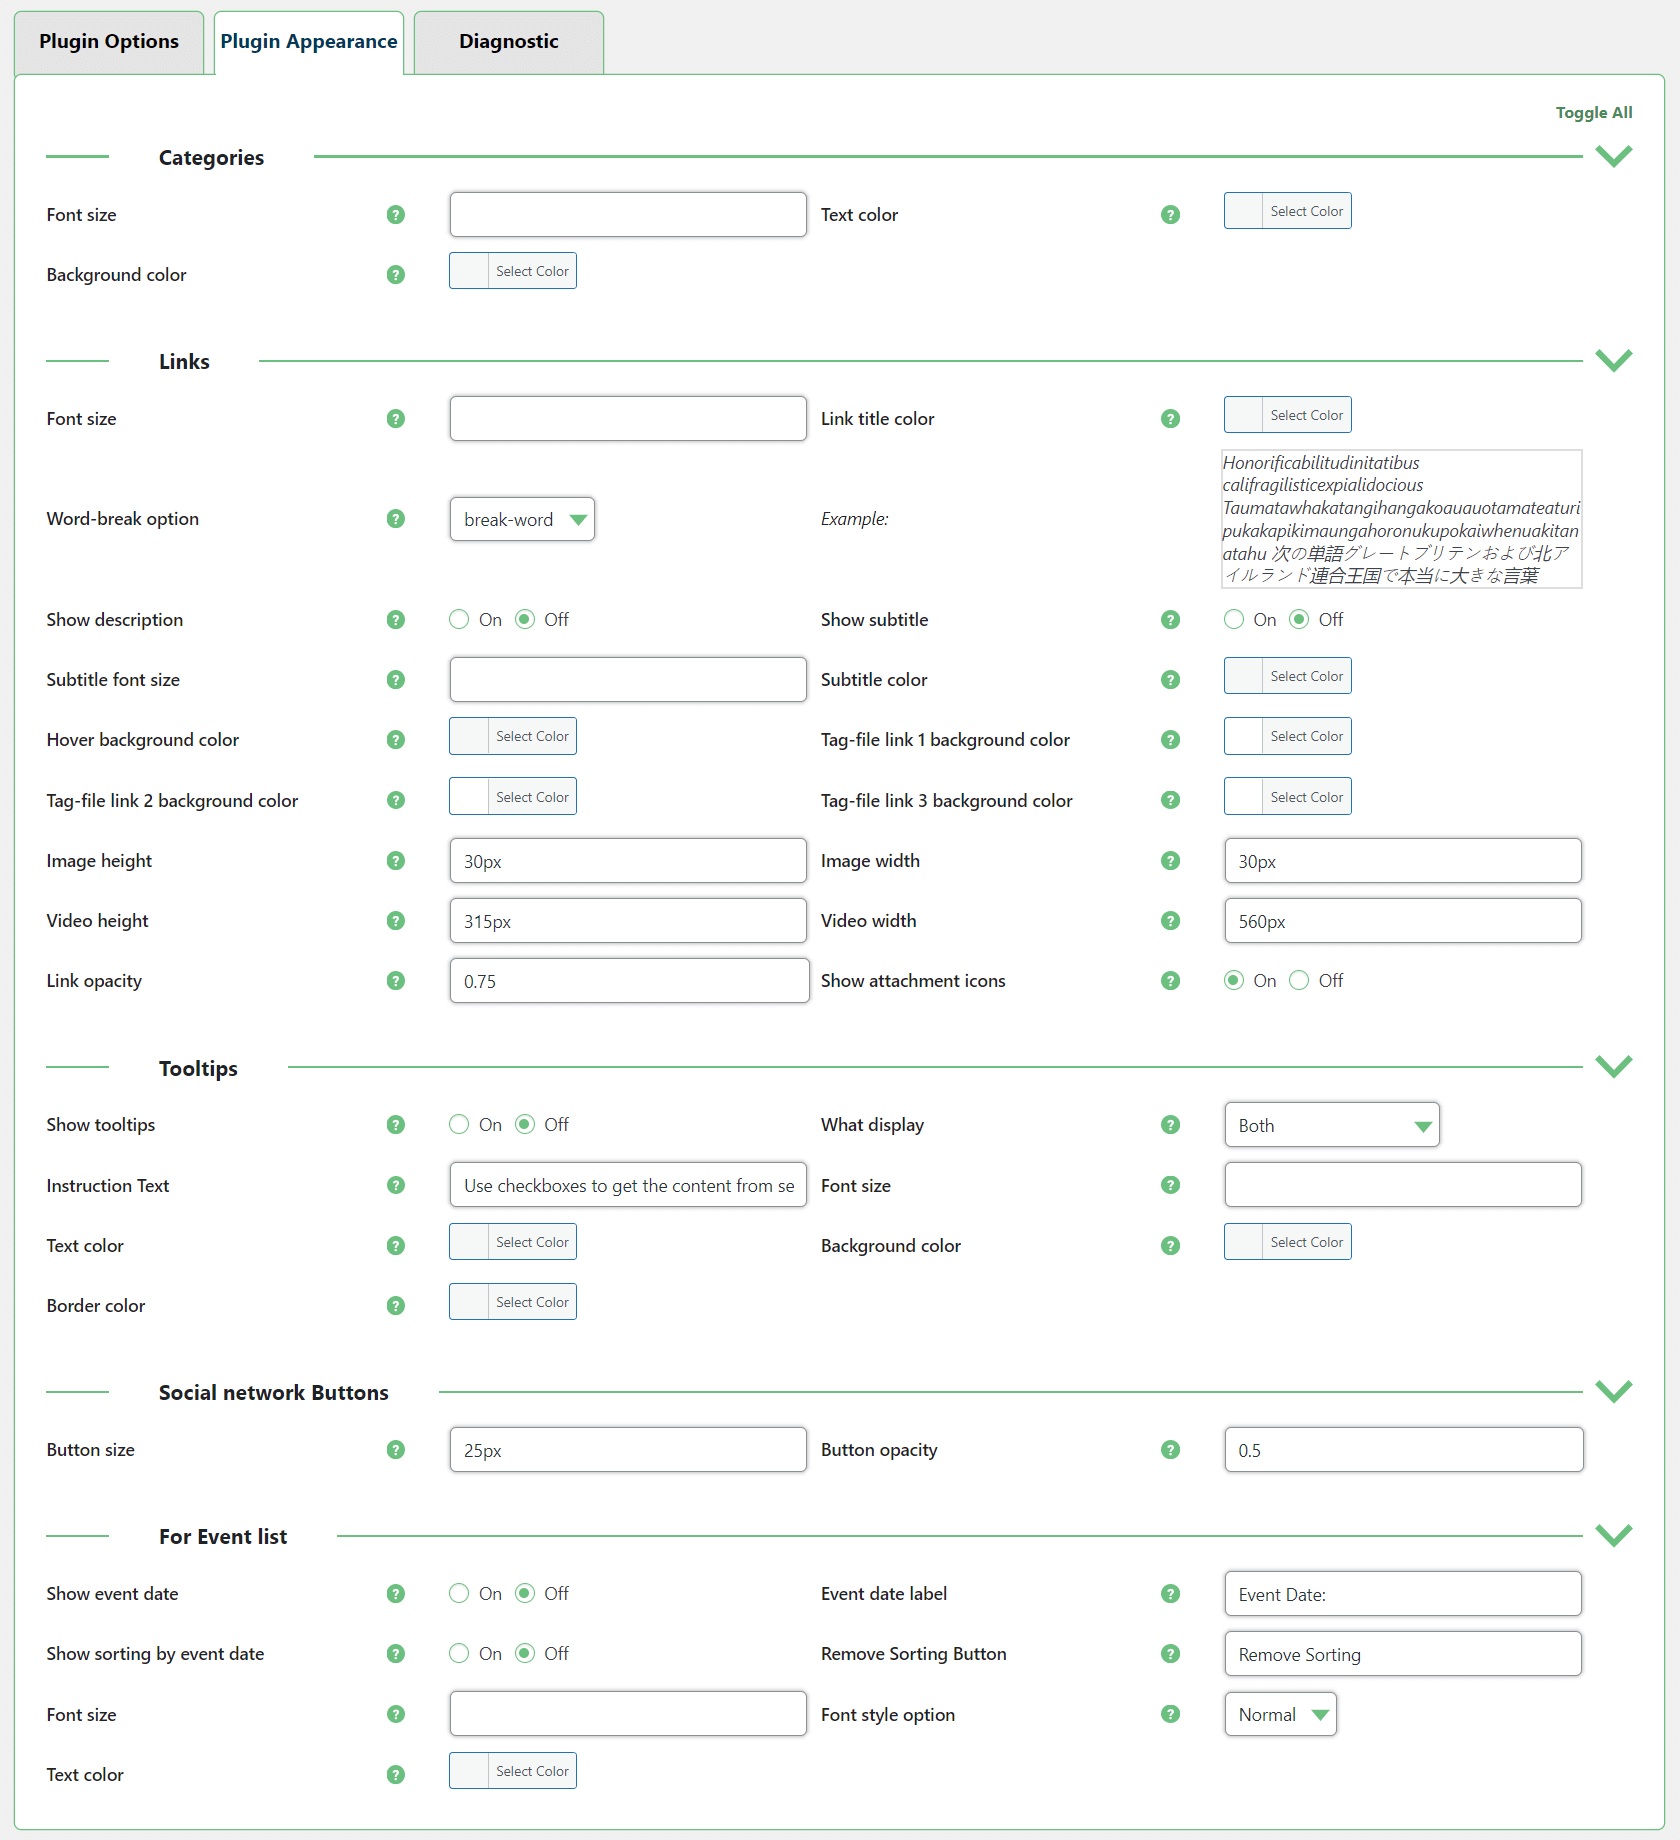Enable Show tooltips with On radio
Viewport: 1680px width, 1840px height.
(x=459, y=1125)
